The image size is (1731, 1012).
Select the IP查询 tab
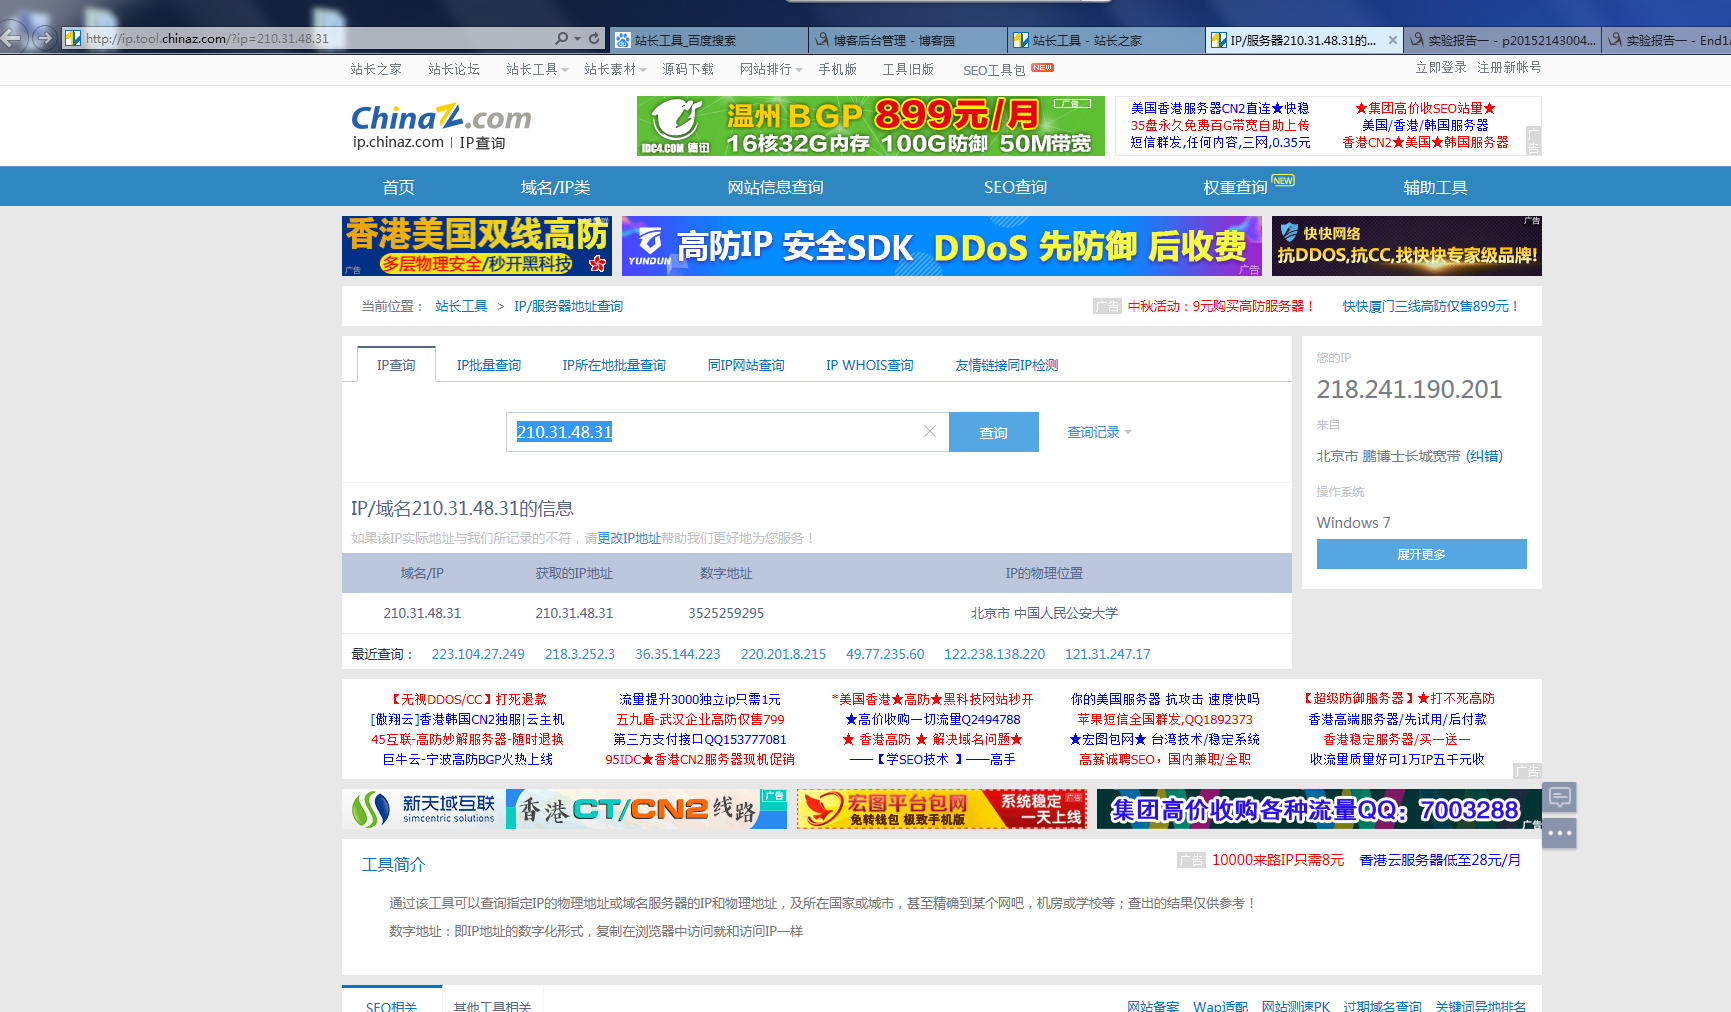[x=396, y=364]
